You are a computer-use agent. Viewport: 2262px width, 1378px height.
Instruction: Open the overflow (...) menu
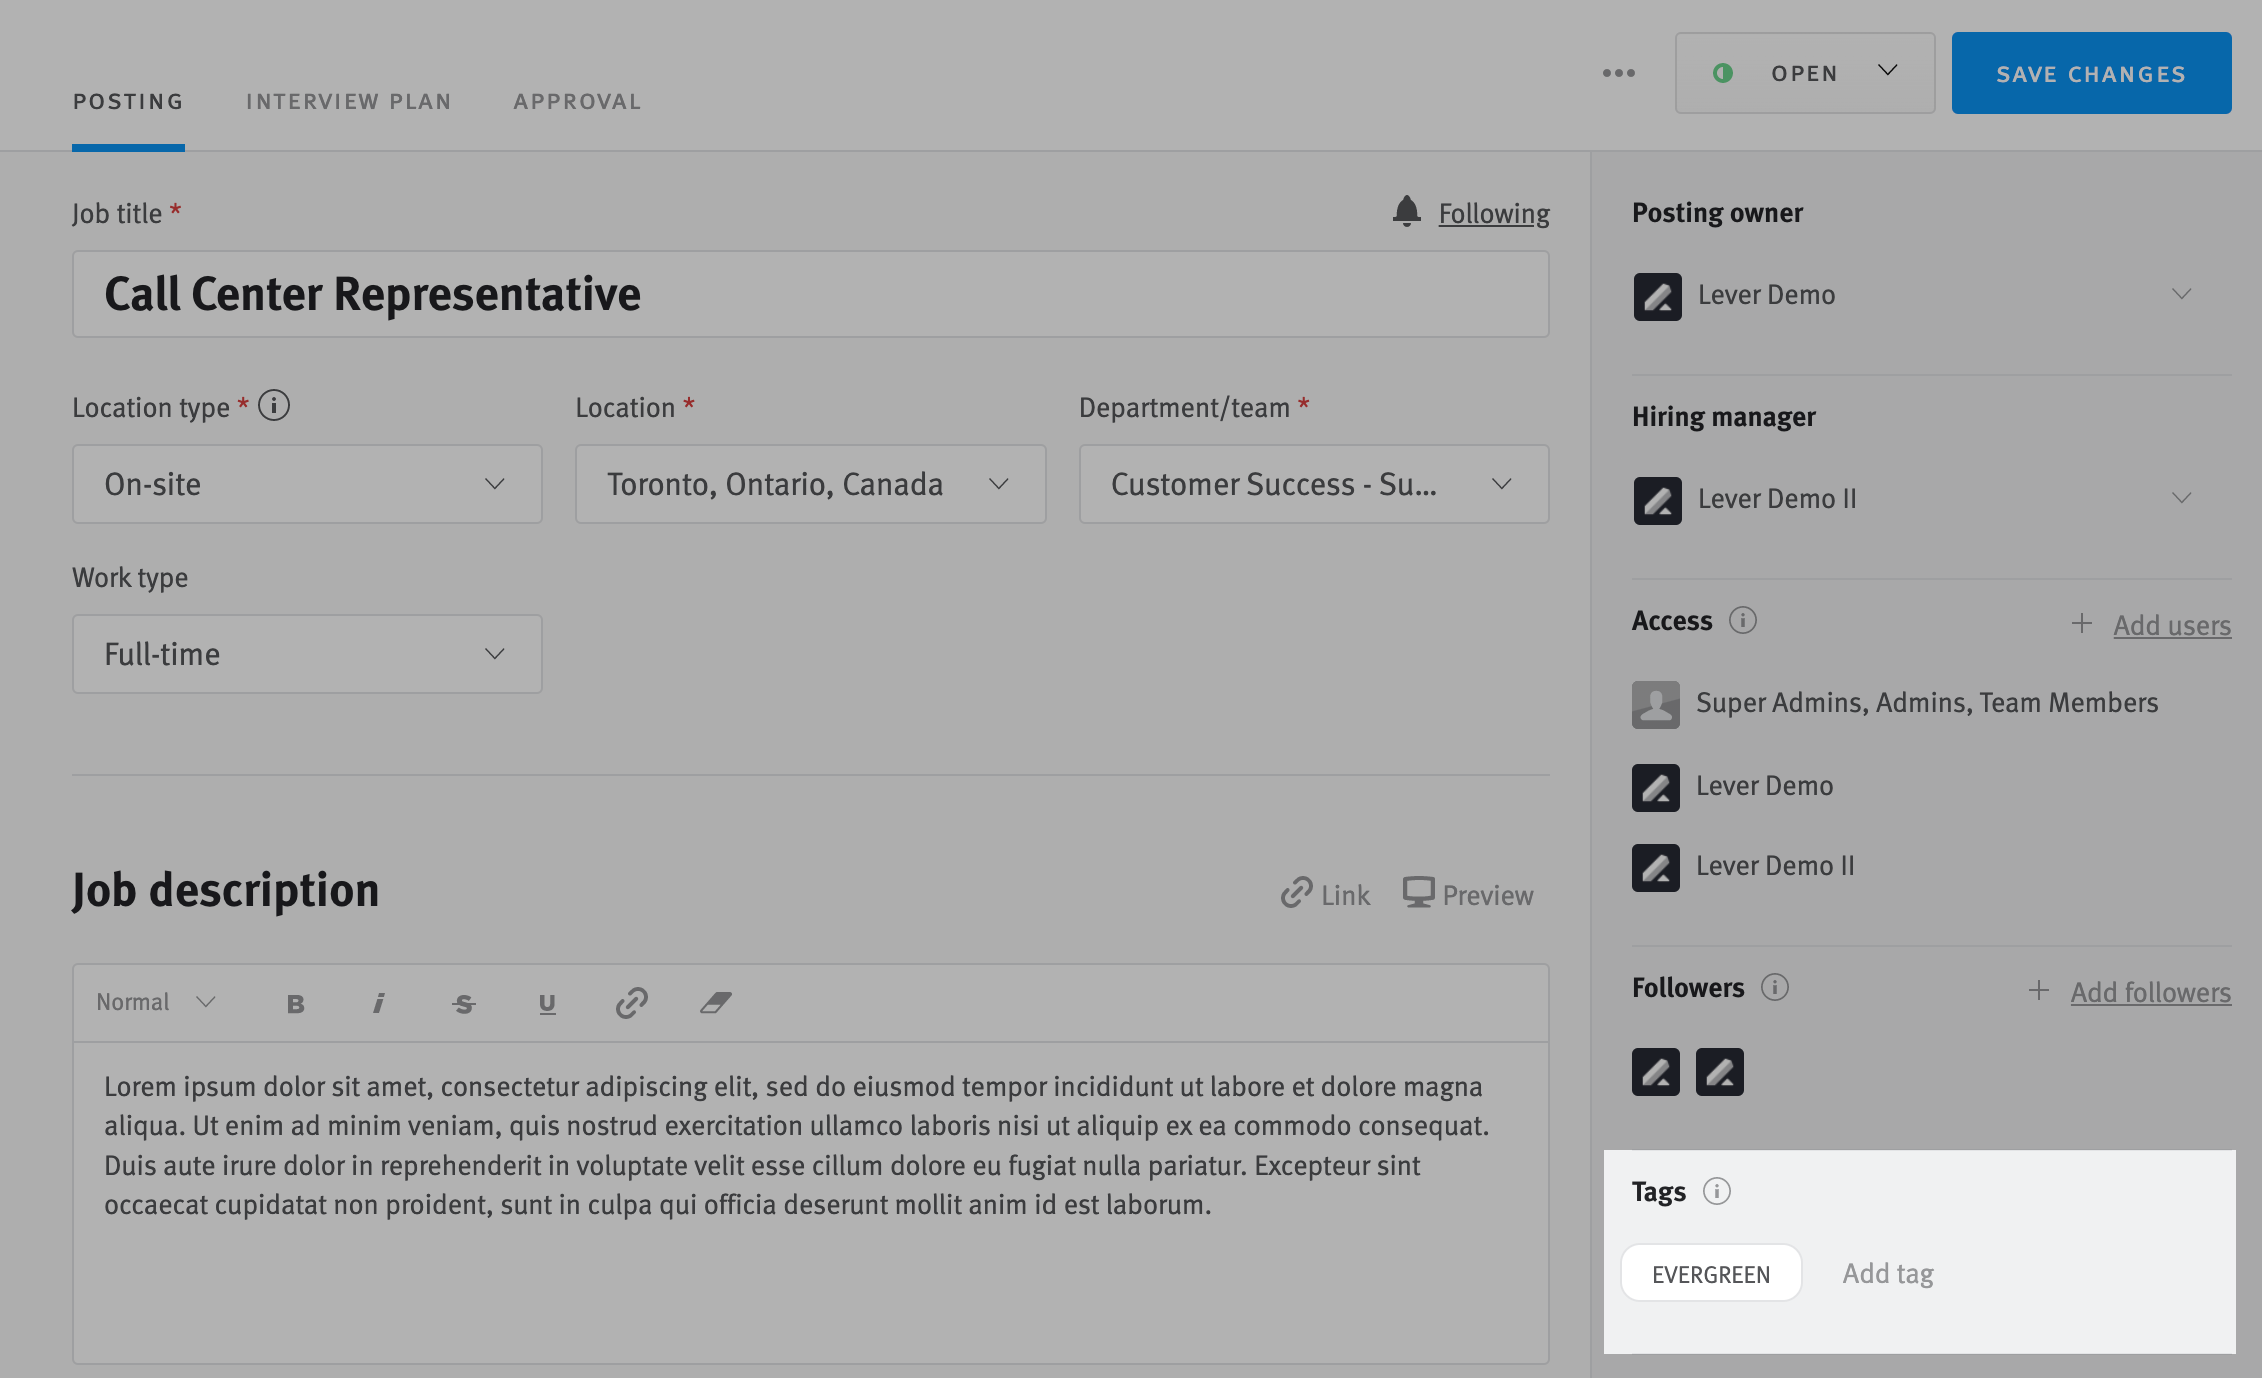click(x=1618, y=72)
